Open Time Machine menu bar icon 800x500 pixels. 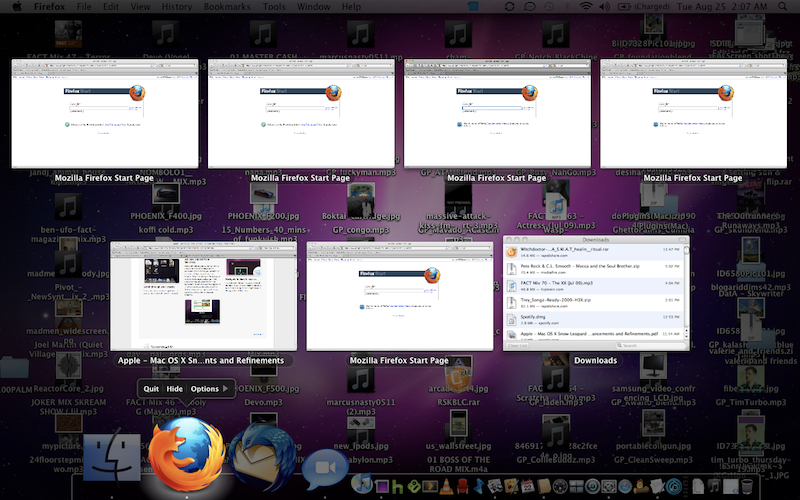tap(548, 7)
